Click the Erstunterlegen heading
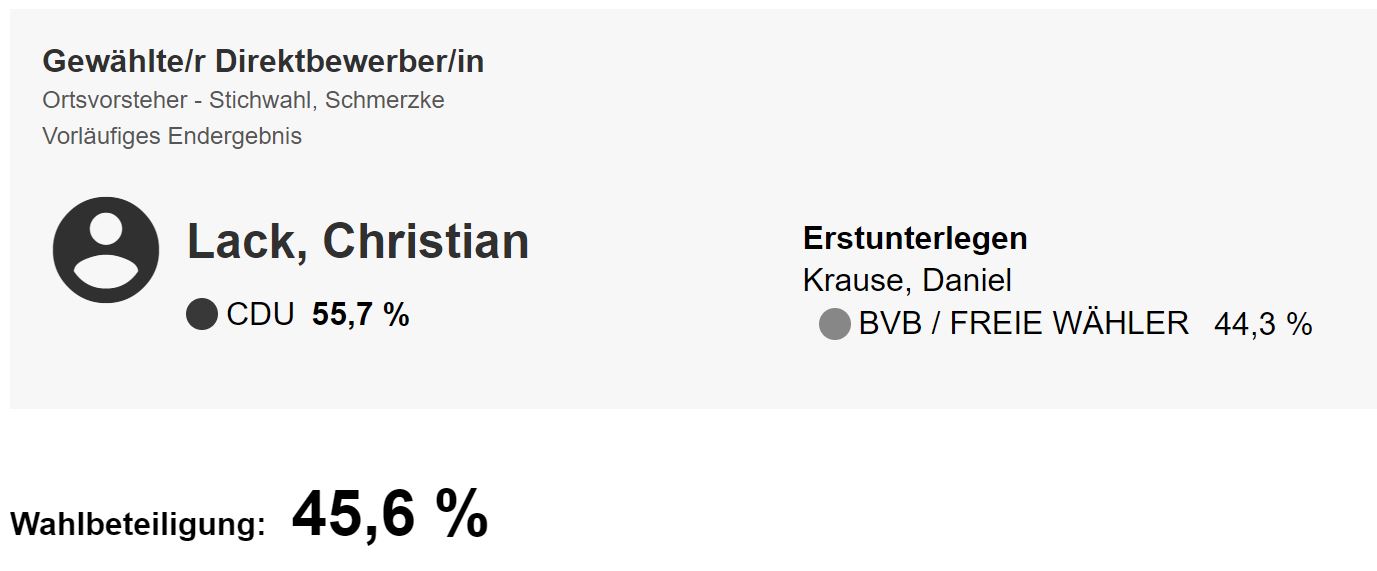The width and height of the screenshot is (1377, 571). tap(915, 239)
